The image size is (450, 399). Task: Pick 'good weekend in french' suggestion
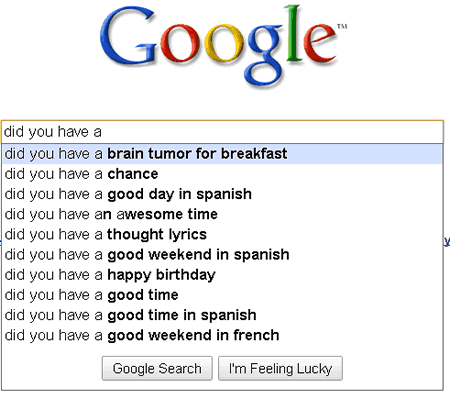222,335
